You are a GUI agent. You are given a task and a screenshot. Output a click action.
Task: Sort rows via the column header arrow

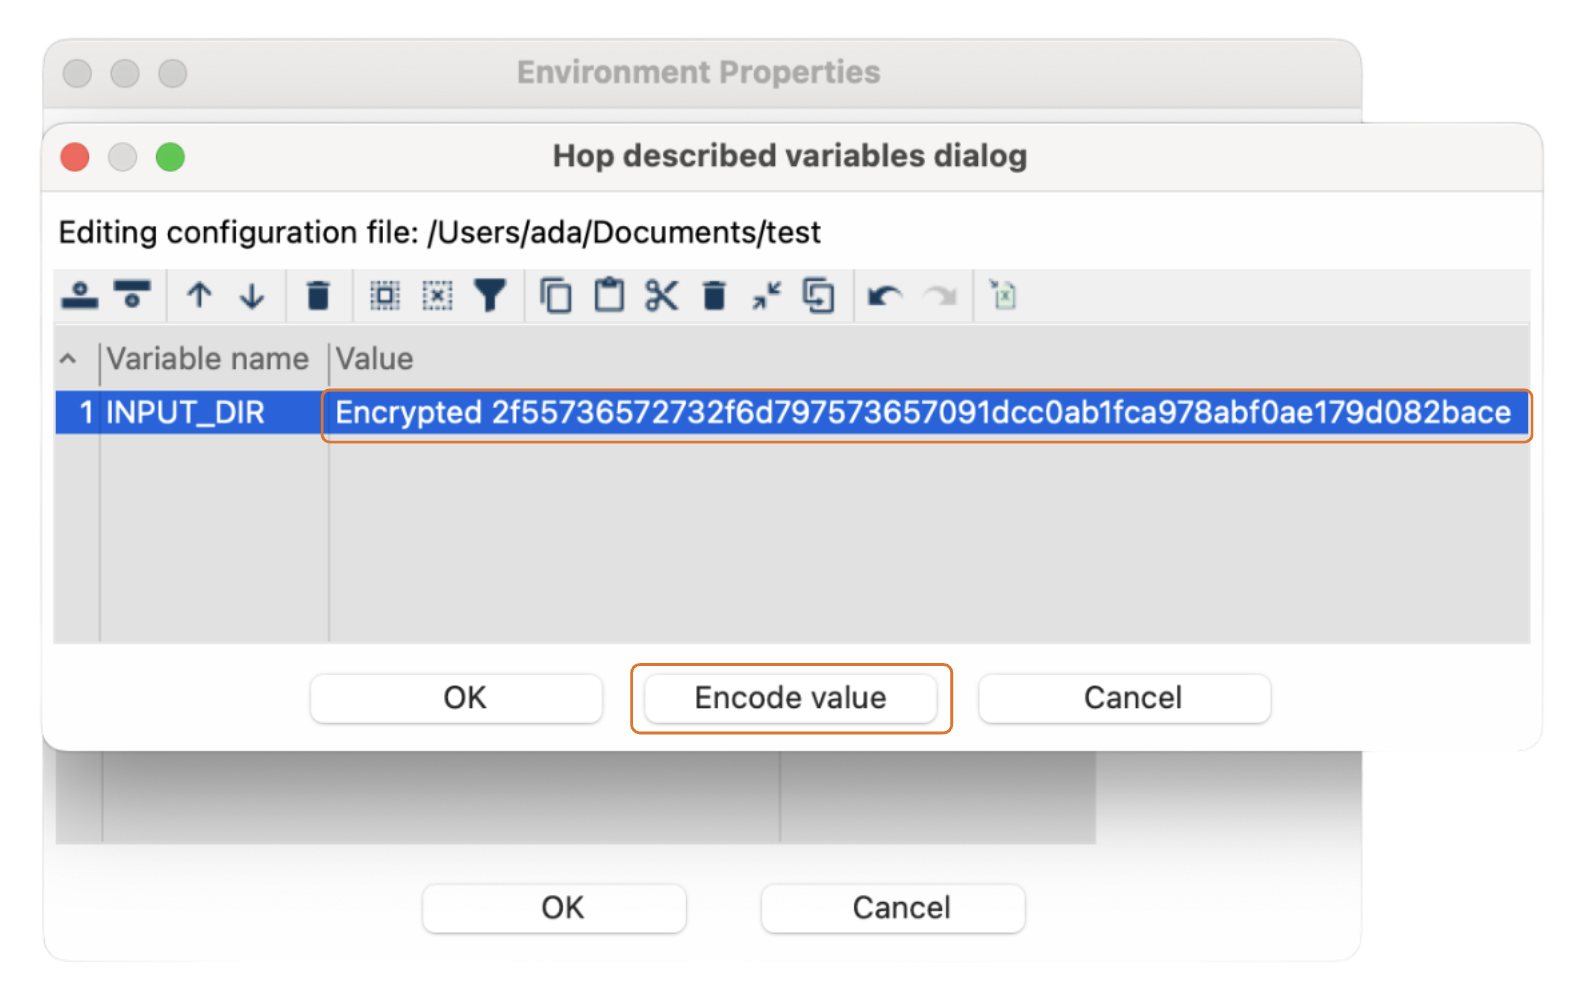tap(68, 359)
